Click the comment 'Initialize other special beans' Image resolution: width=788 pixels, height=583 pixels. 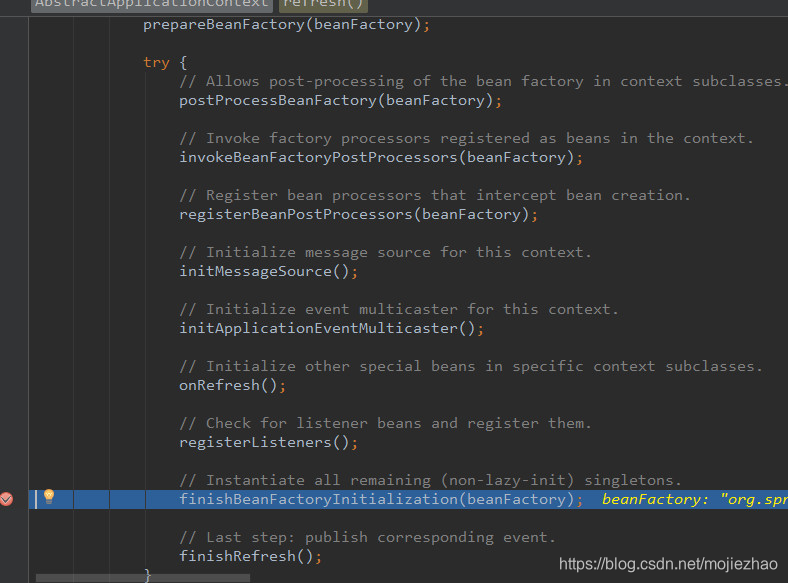coord(471,366)
